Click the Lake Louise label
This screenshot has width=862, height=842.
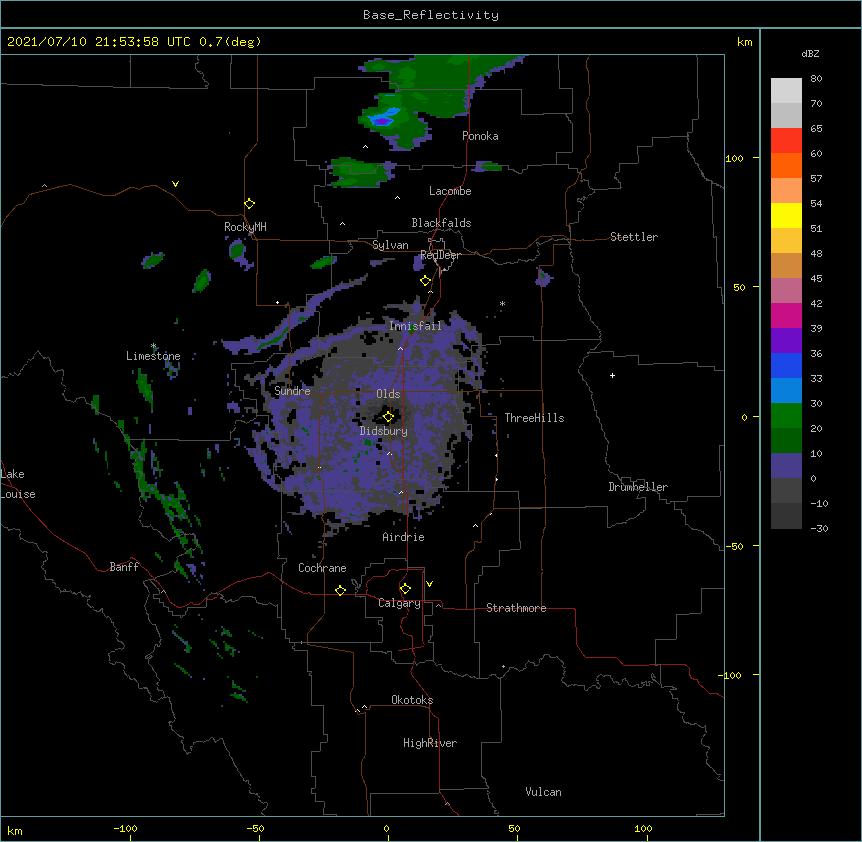coord(18,484)
